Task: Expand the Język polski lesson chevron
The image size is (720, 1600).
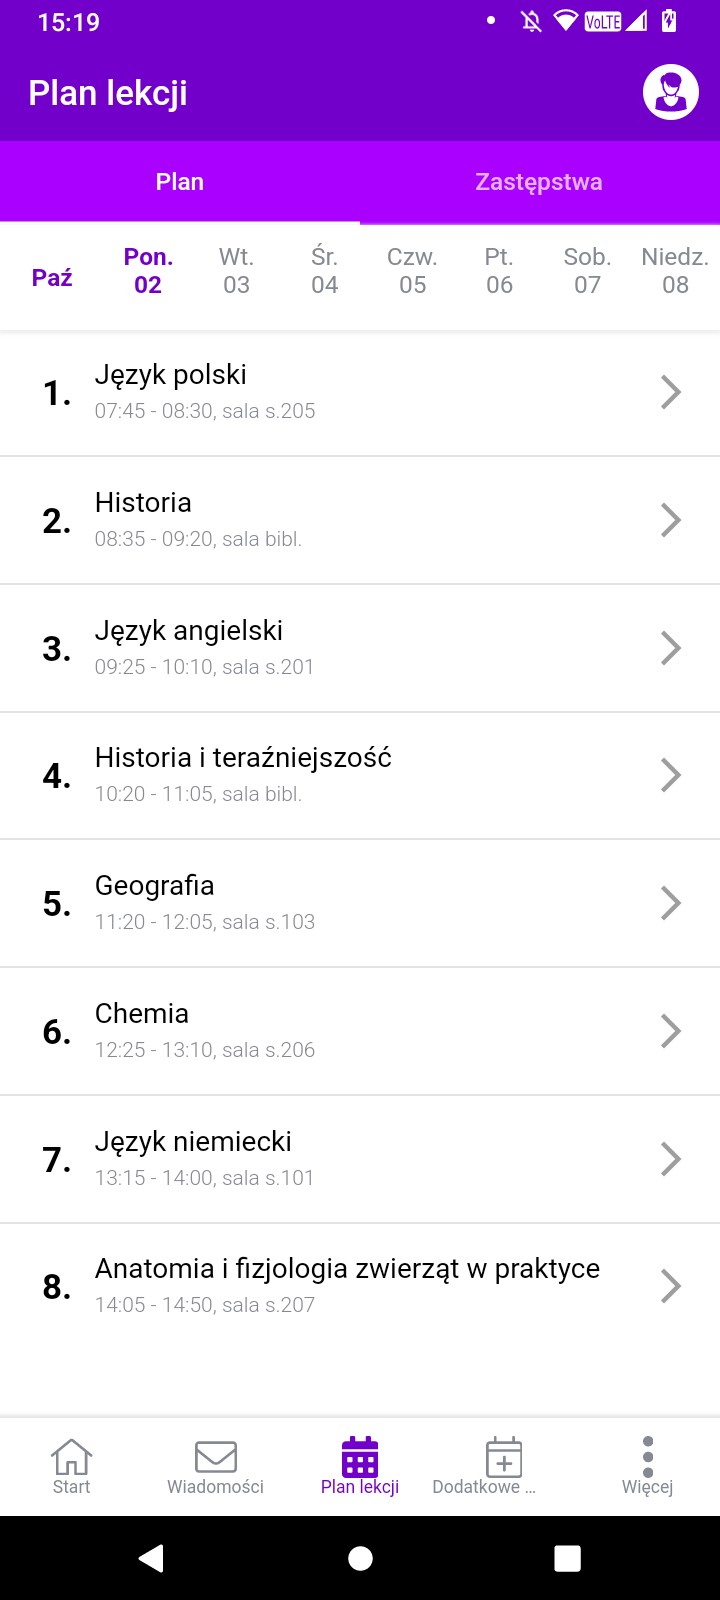Action: (671, 393)
